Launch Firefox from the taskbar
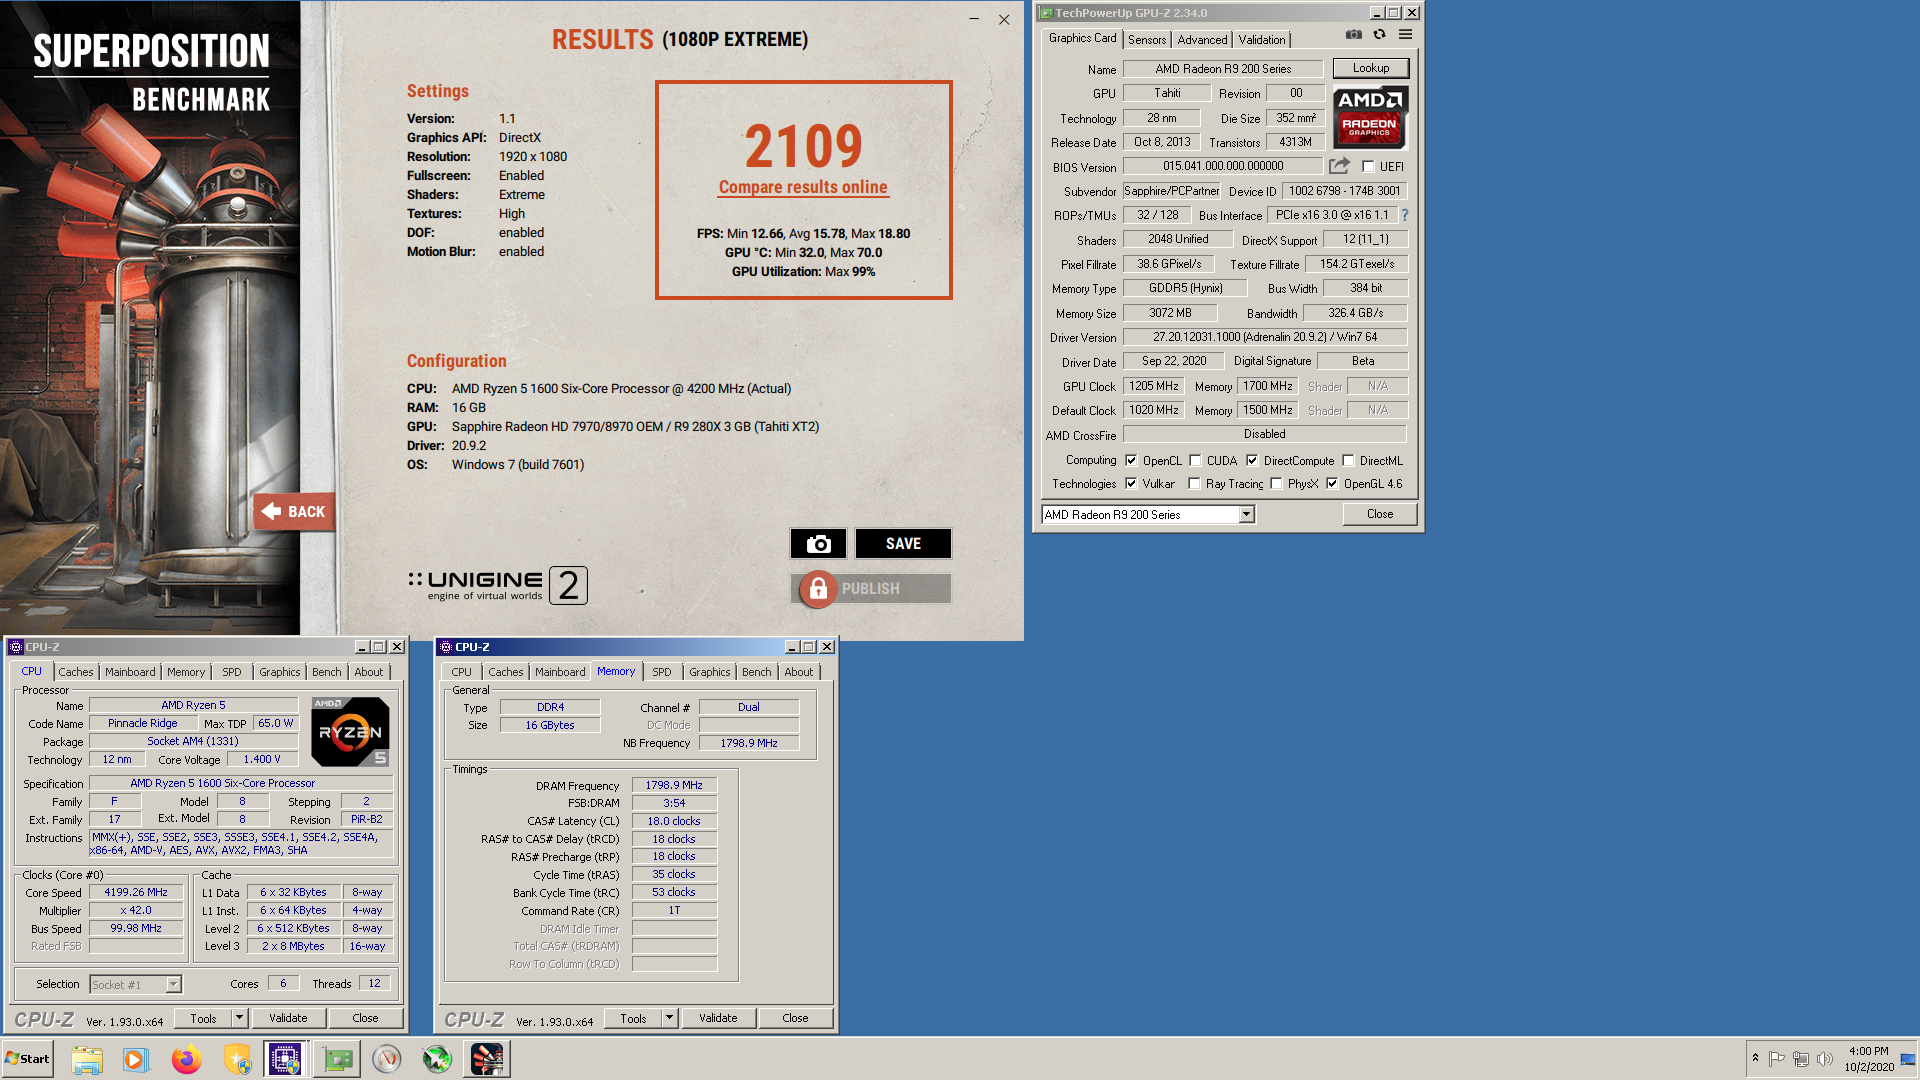 (186, 1059)
